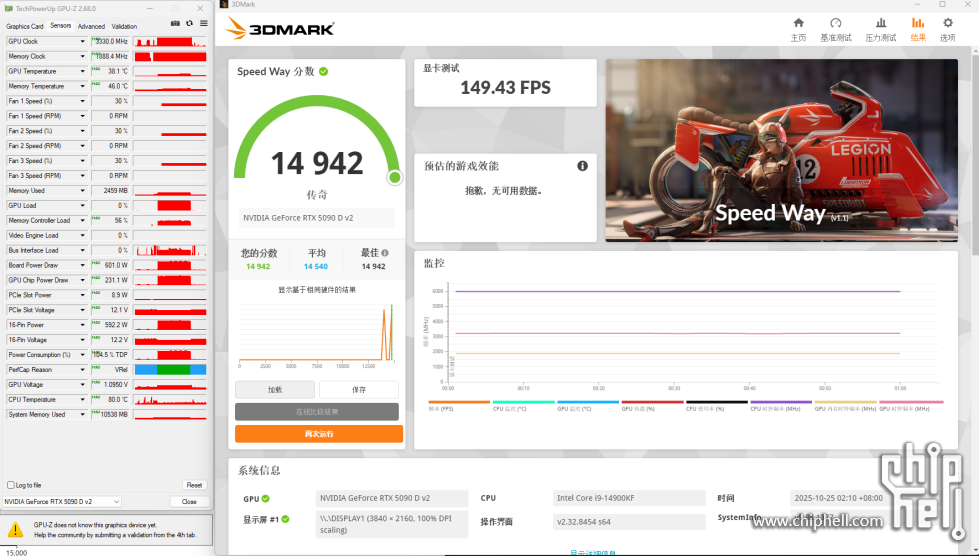Switch to the Graphics Card tab
The height and width of the screenshot is (556, 979).
click(24, 26)
